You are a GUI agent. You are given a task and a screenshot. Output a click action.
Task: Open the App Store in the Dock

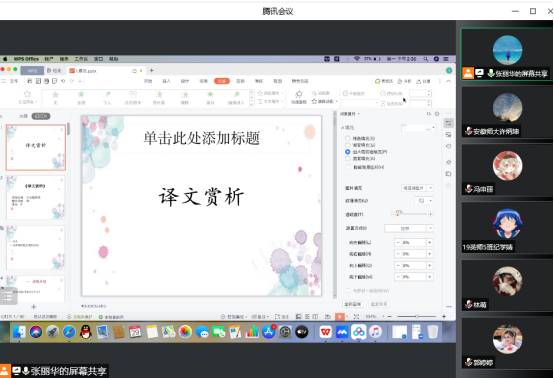point(269,332)
